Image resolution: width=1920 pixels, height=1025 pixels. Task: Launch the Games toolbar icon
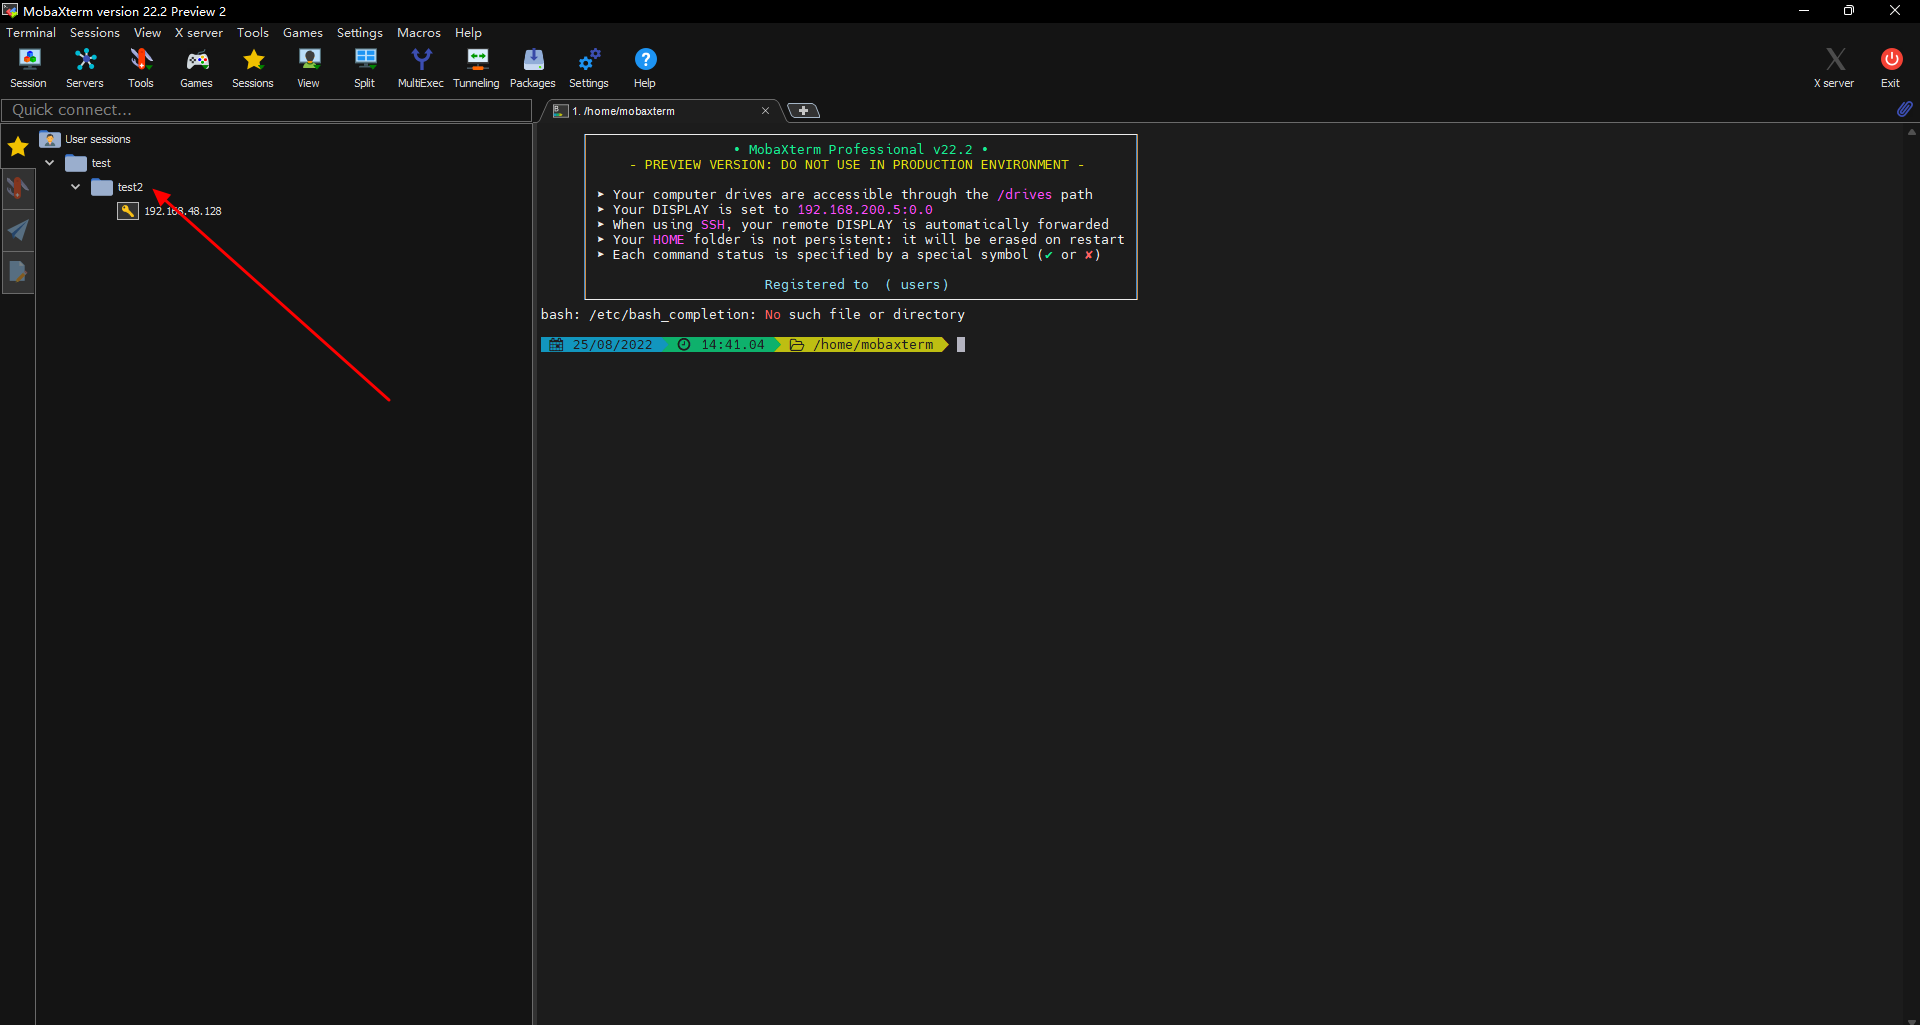pos(197,67)
